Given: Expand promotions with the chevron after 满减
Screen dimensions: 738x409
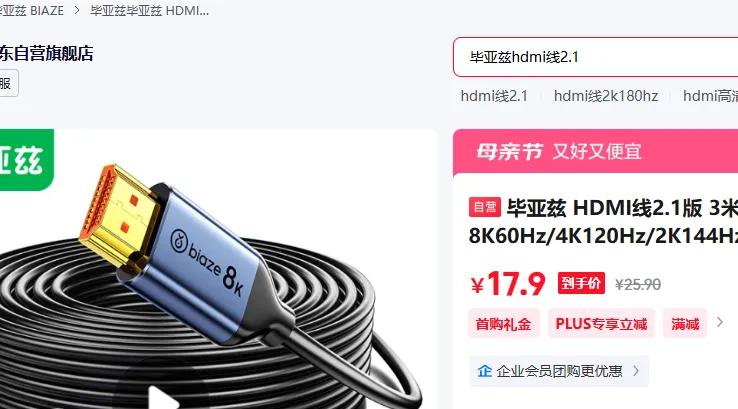Looking at the screenshot, I should pos(720,323).
